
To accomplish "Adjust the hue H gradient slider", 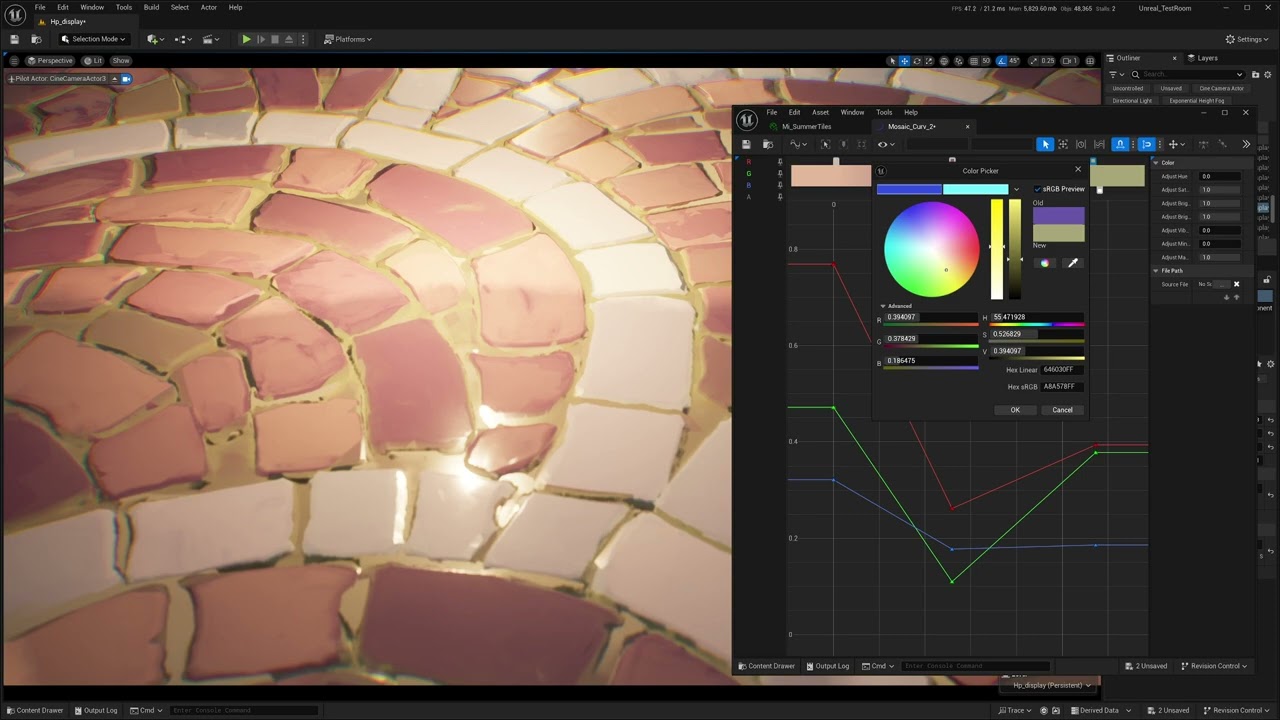I will click(x=1036, y=325).
